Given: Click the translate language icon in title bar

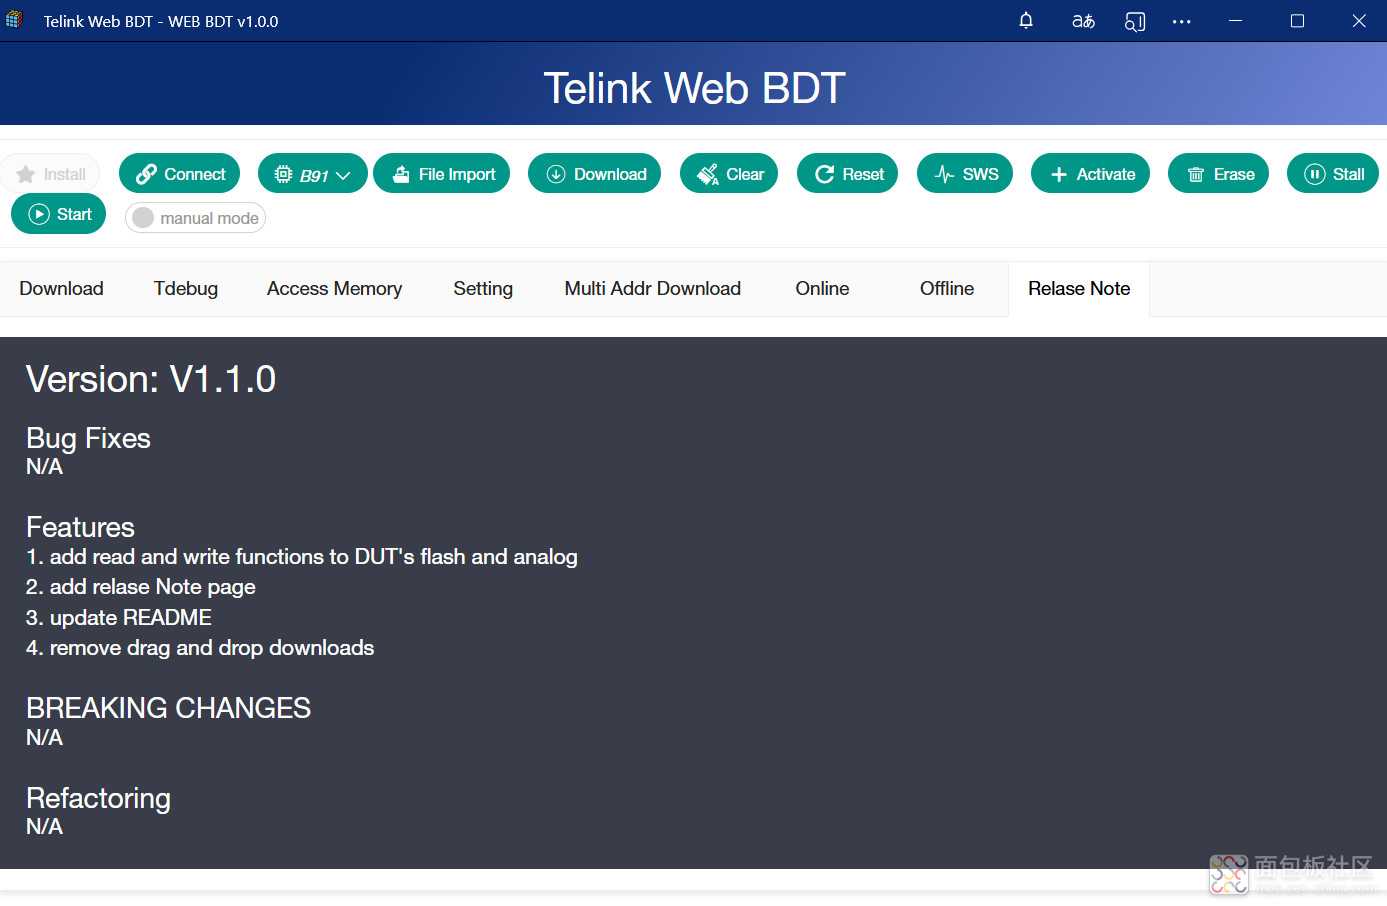Looking at the screenshot, I should coord(1083,21).
